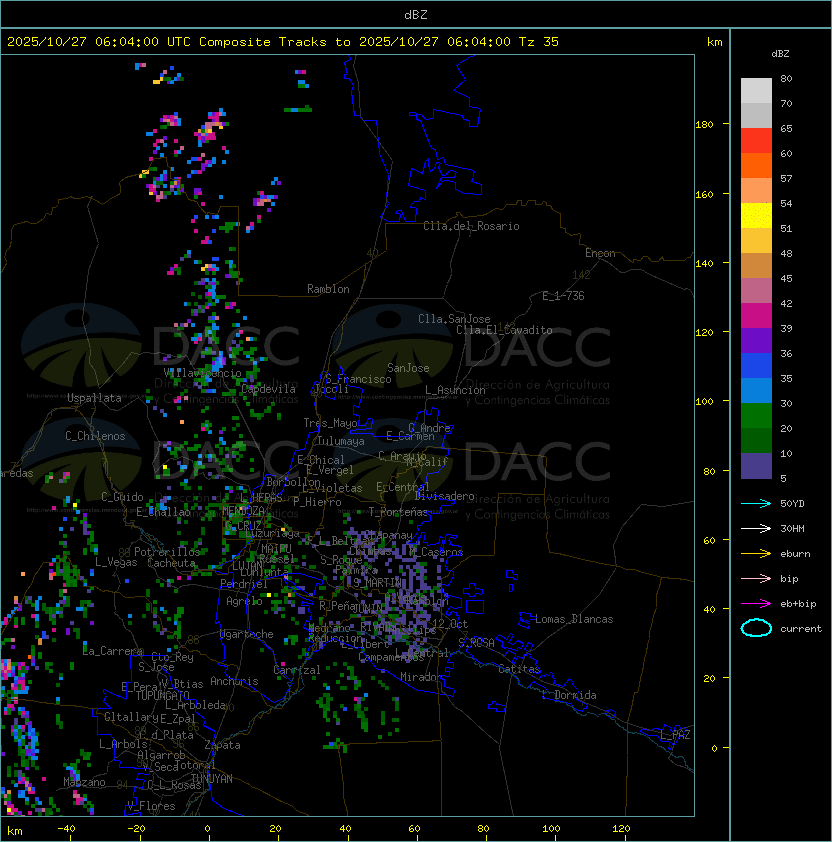This screenshot has width=832, height=842.
Task: Click the cyan 50YD arrow icon
Action: coord(756,503)
